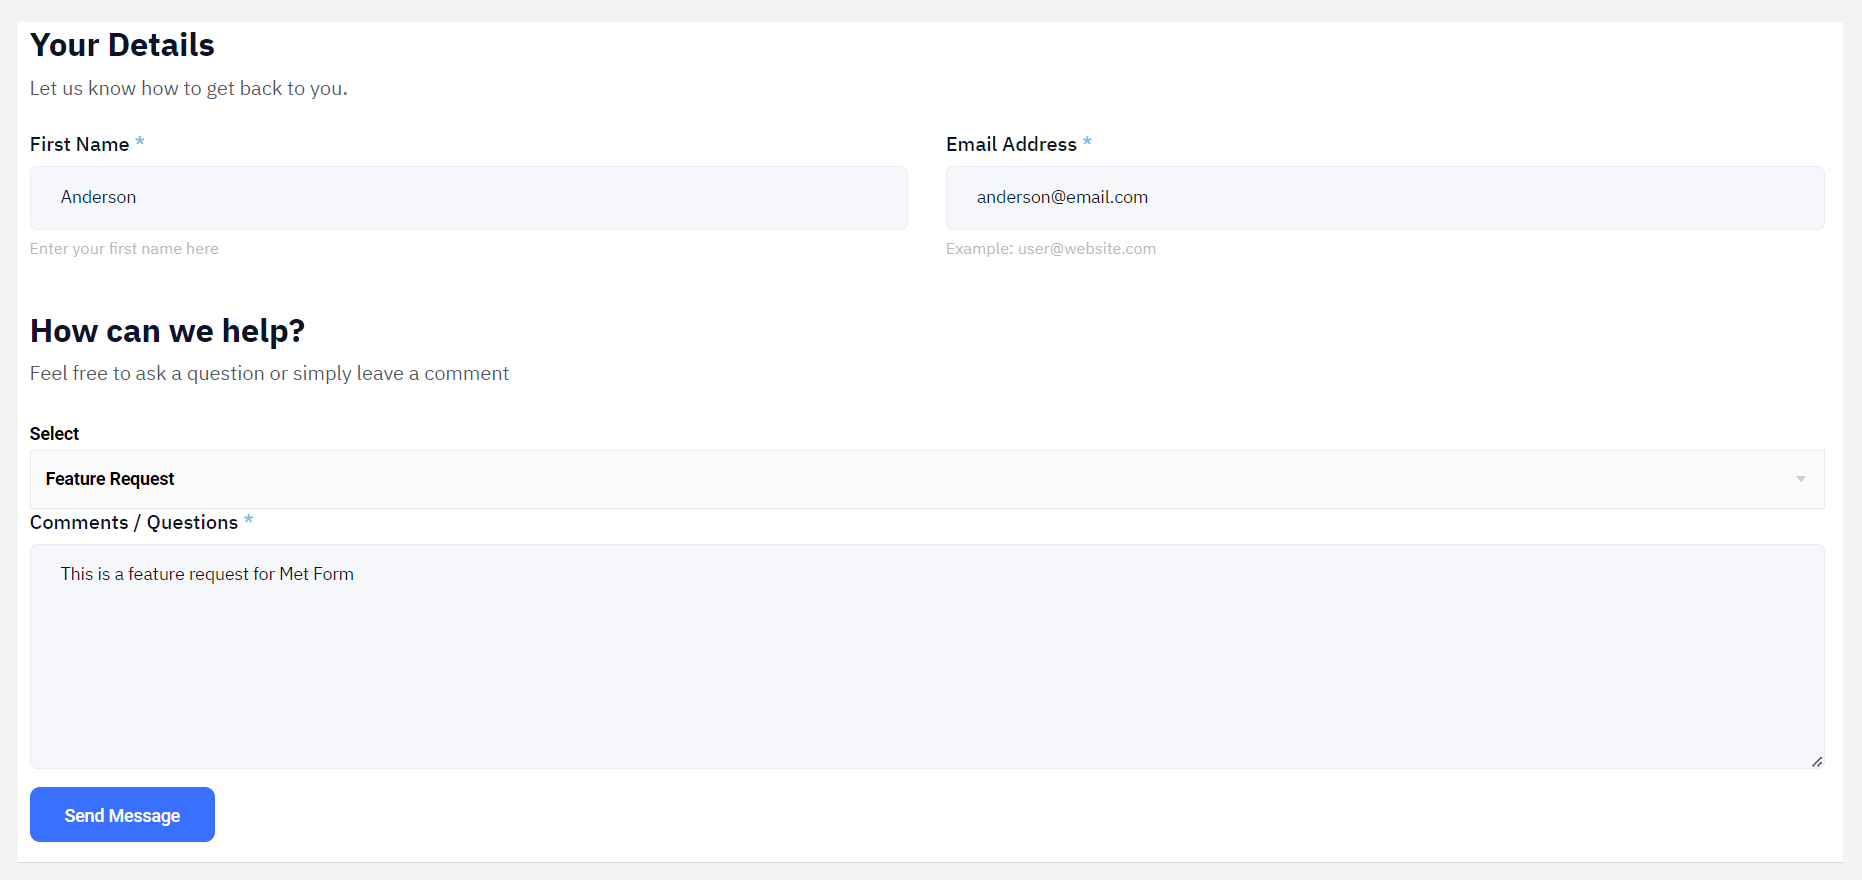Click the textarea resize handle icon
Image resolution: width=1862 pixels, height=880 pixels.
coord(1816,762)
